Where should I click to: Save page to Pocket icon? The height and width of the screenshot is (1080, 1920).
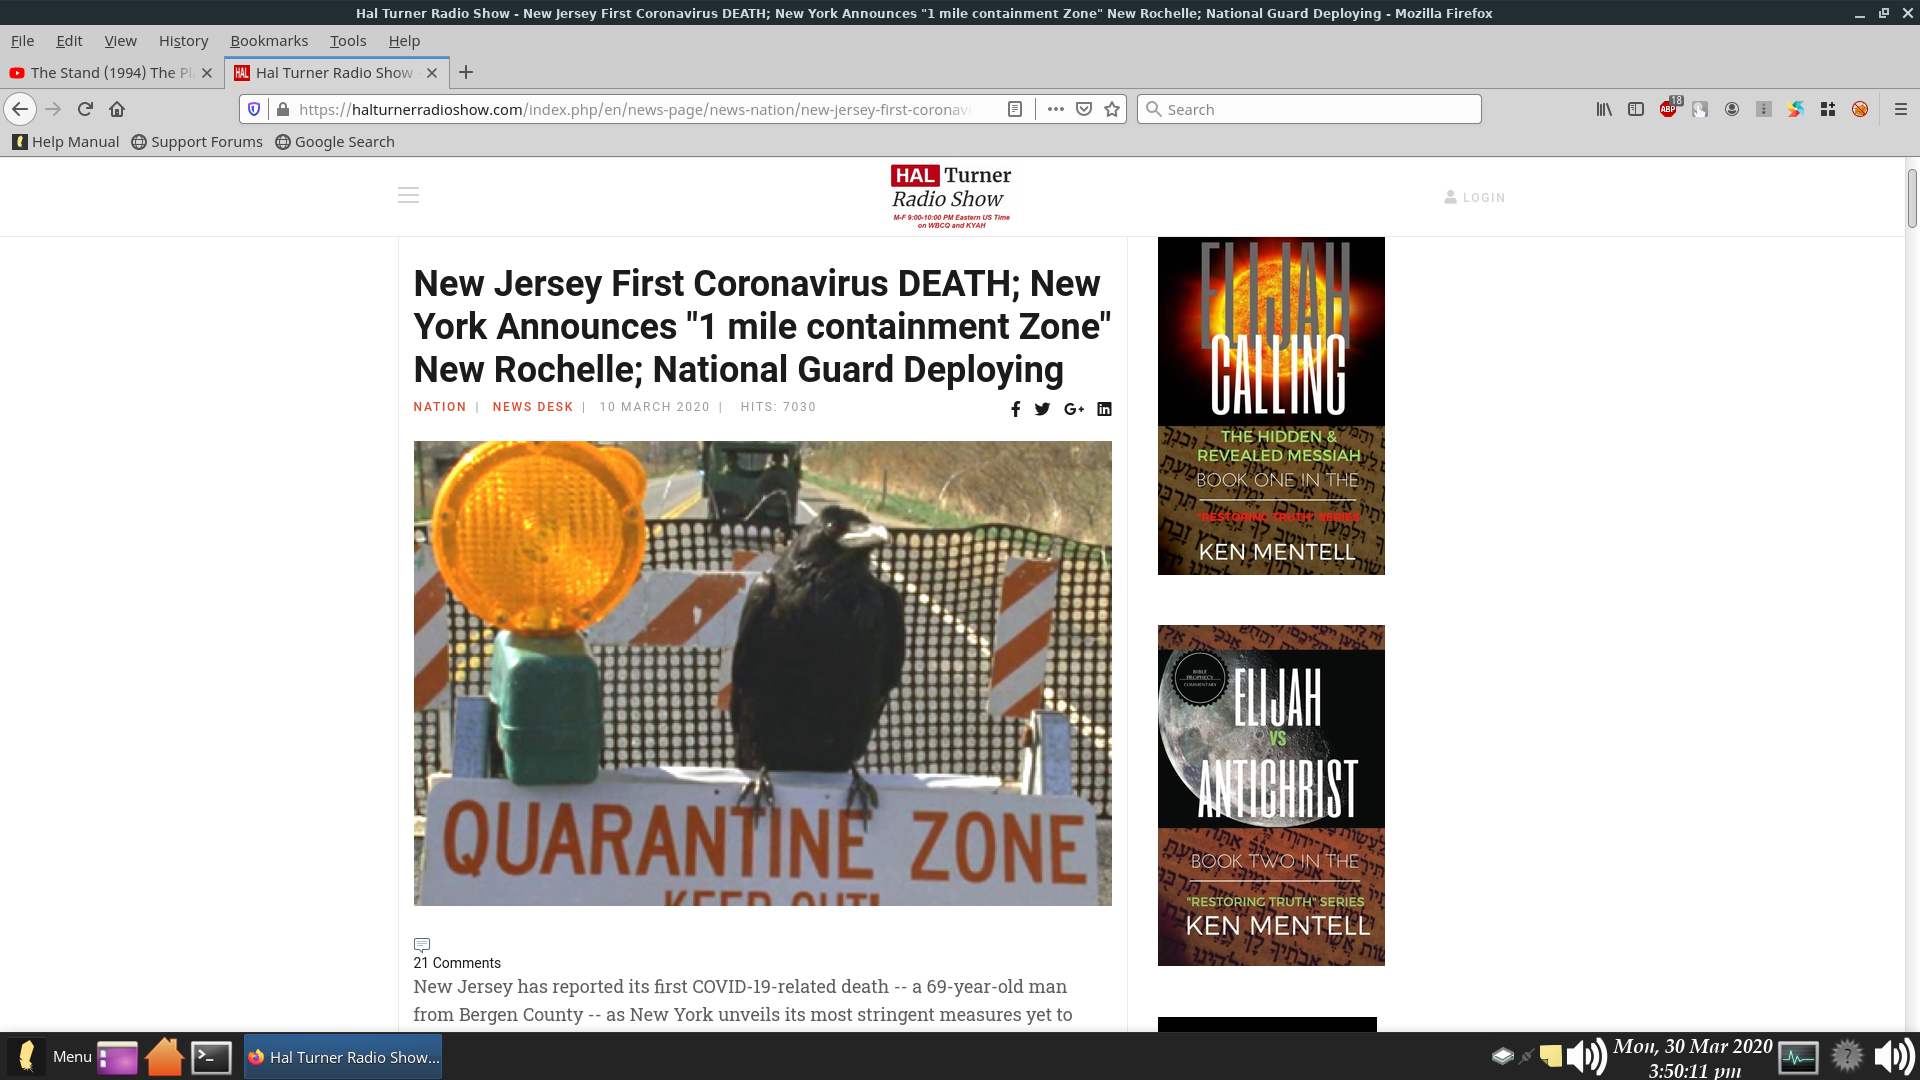1084,109
